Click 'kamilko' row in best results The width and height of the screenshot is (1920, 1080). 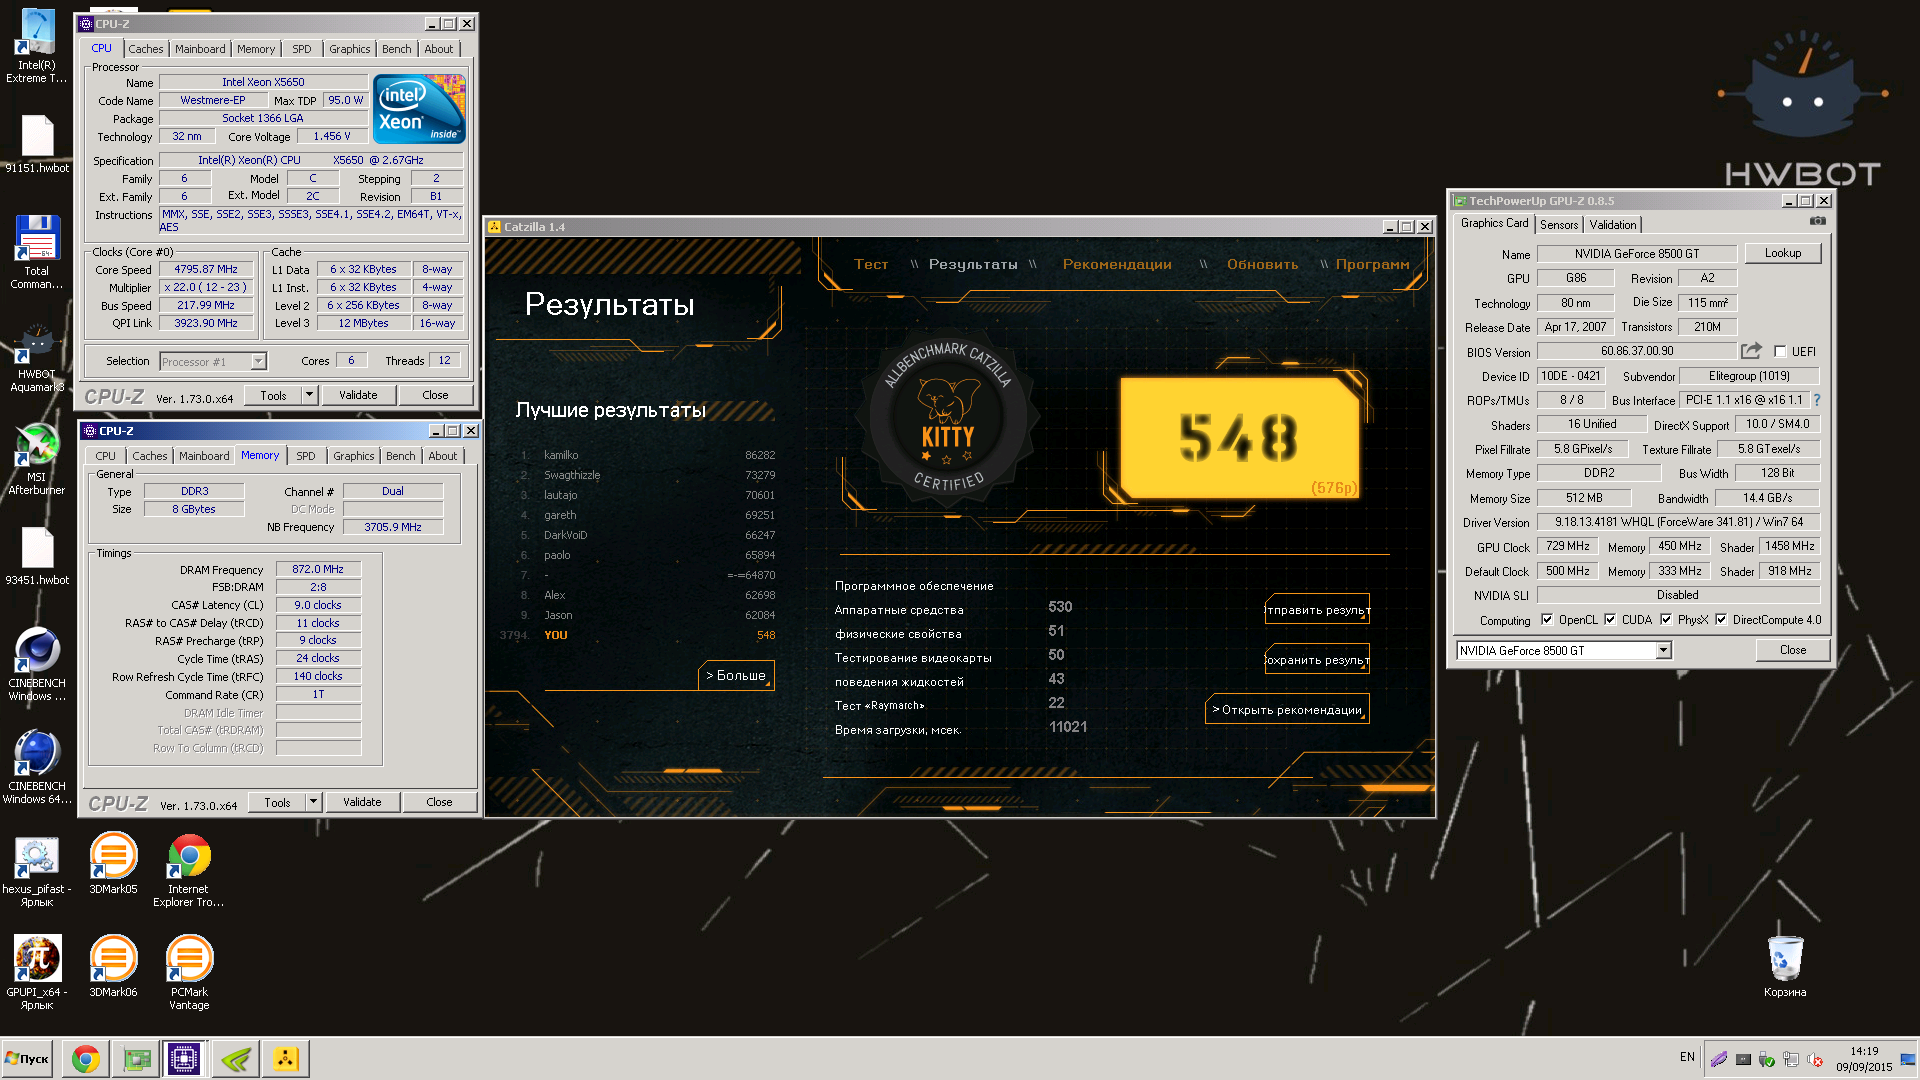[x=646, y=455]
